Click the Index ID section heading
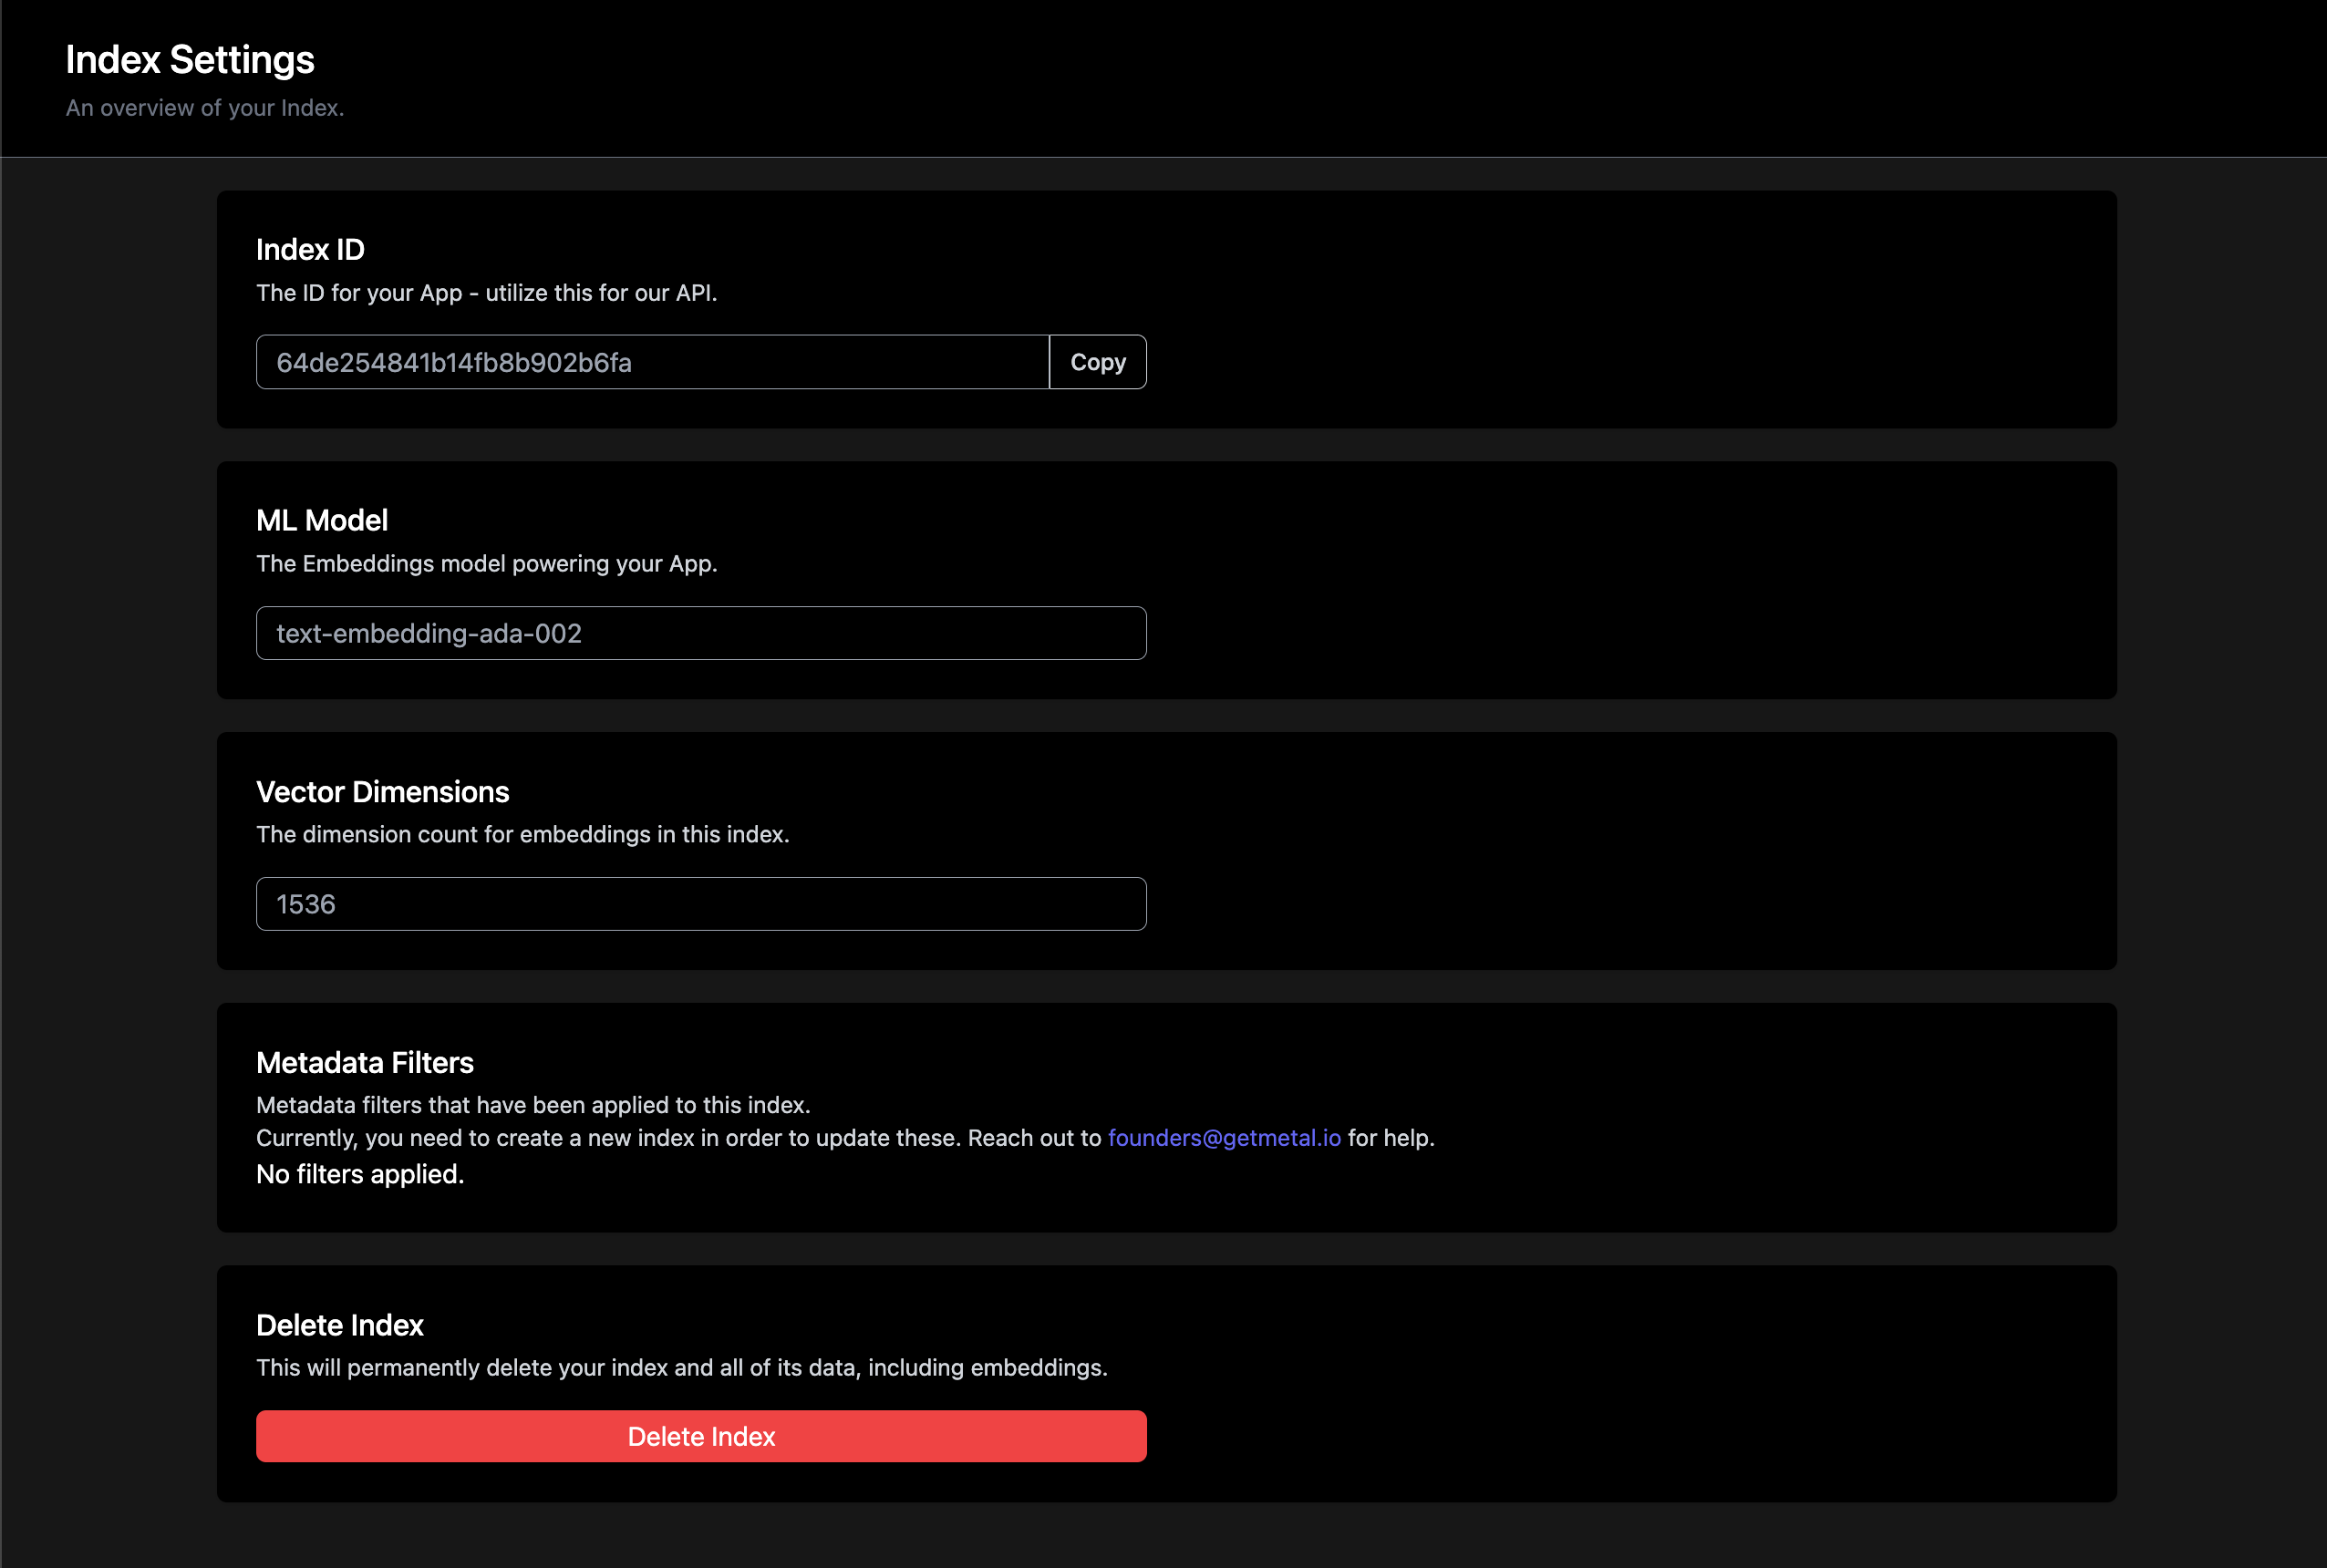This screenshot has height=1568, width=2327. click(310, 250)
